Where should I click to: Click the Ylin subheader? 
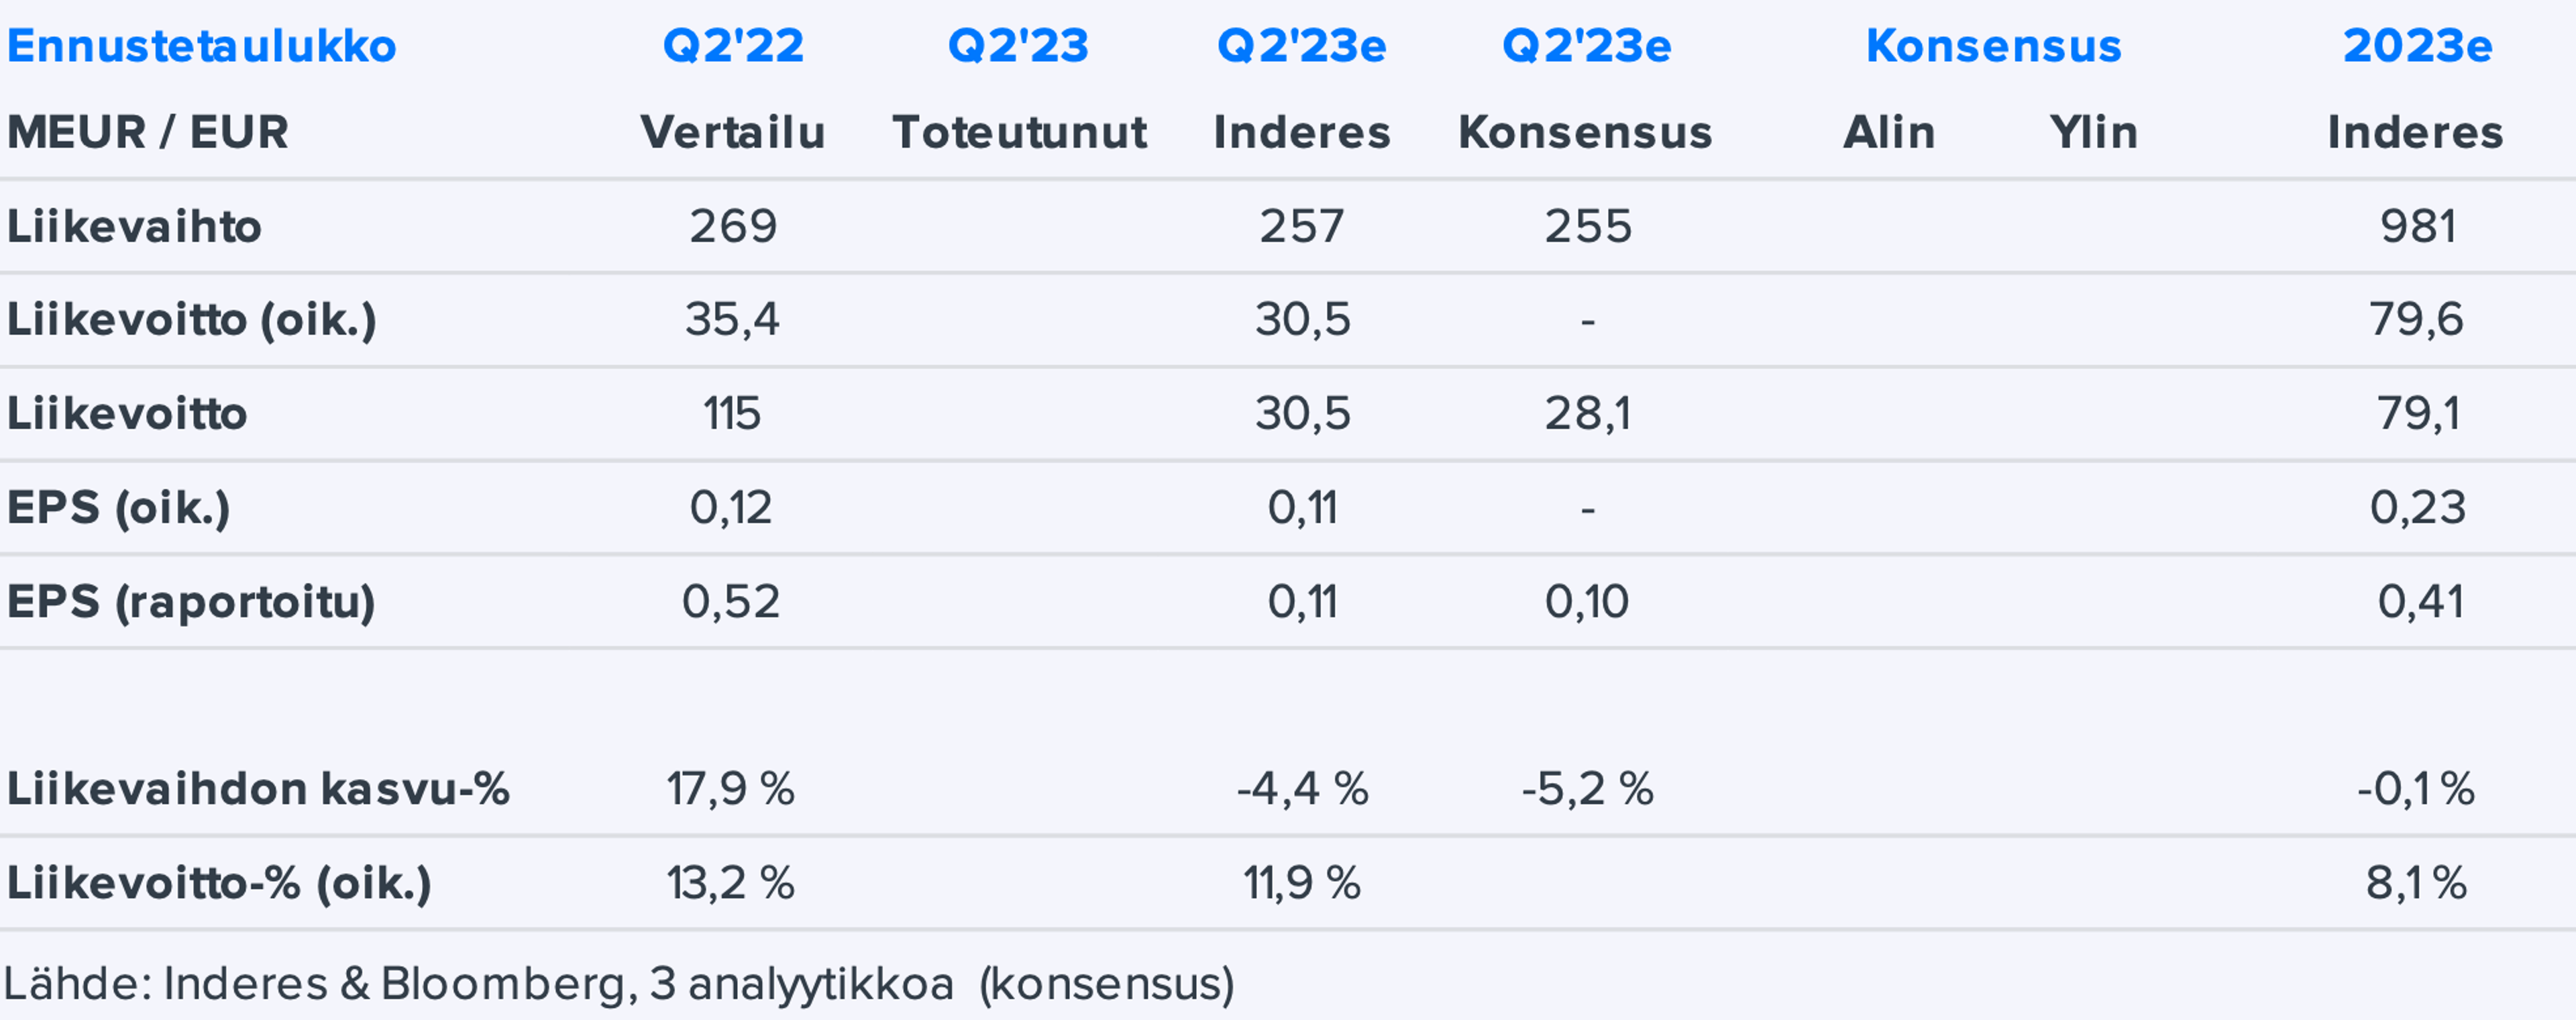point(2093,132)
